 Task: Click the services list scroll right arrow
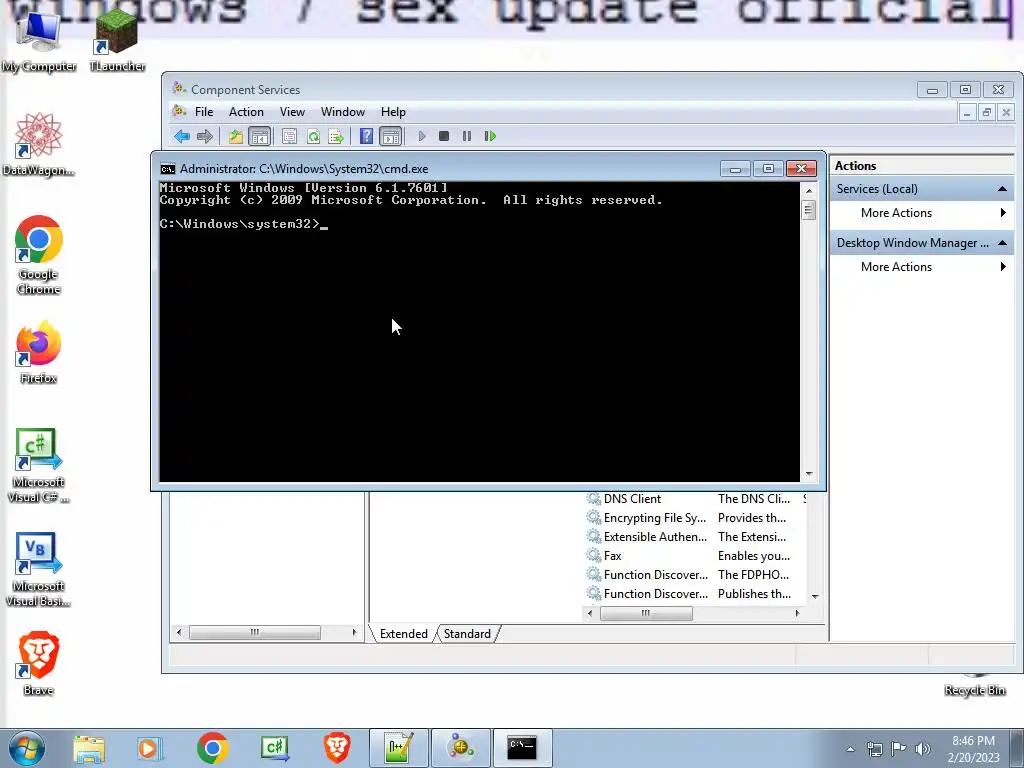(x=797, y=613)
